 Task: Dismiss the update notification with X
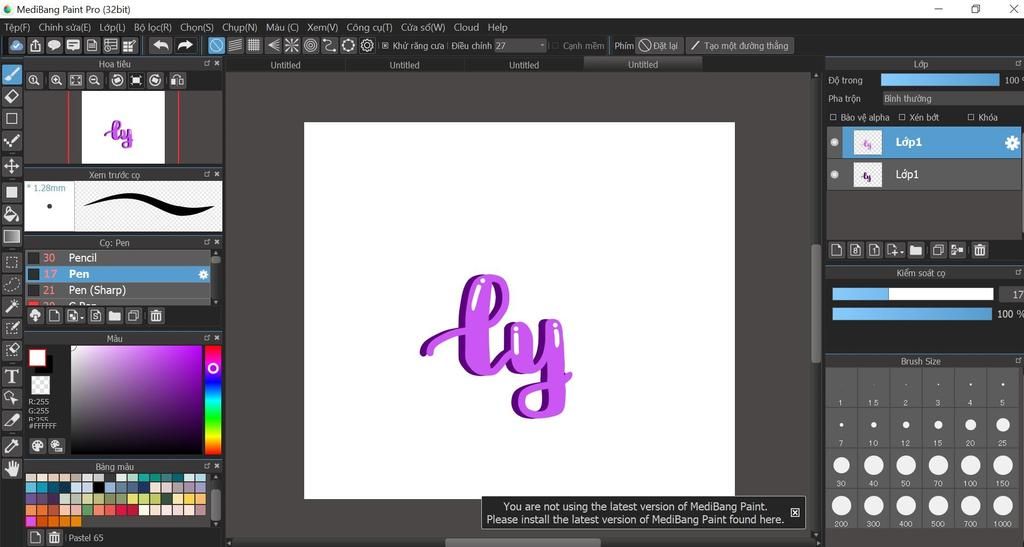click(795, 512)
